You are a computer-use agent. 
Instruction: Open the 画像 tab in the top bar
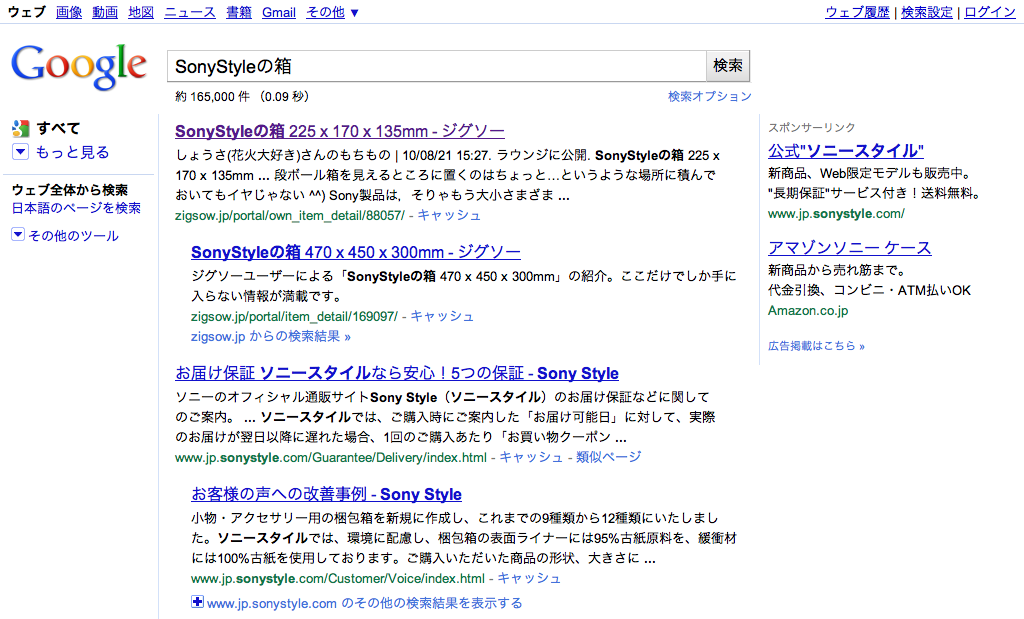point(69,12)
